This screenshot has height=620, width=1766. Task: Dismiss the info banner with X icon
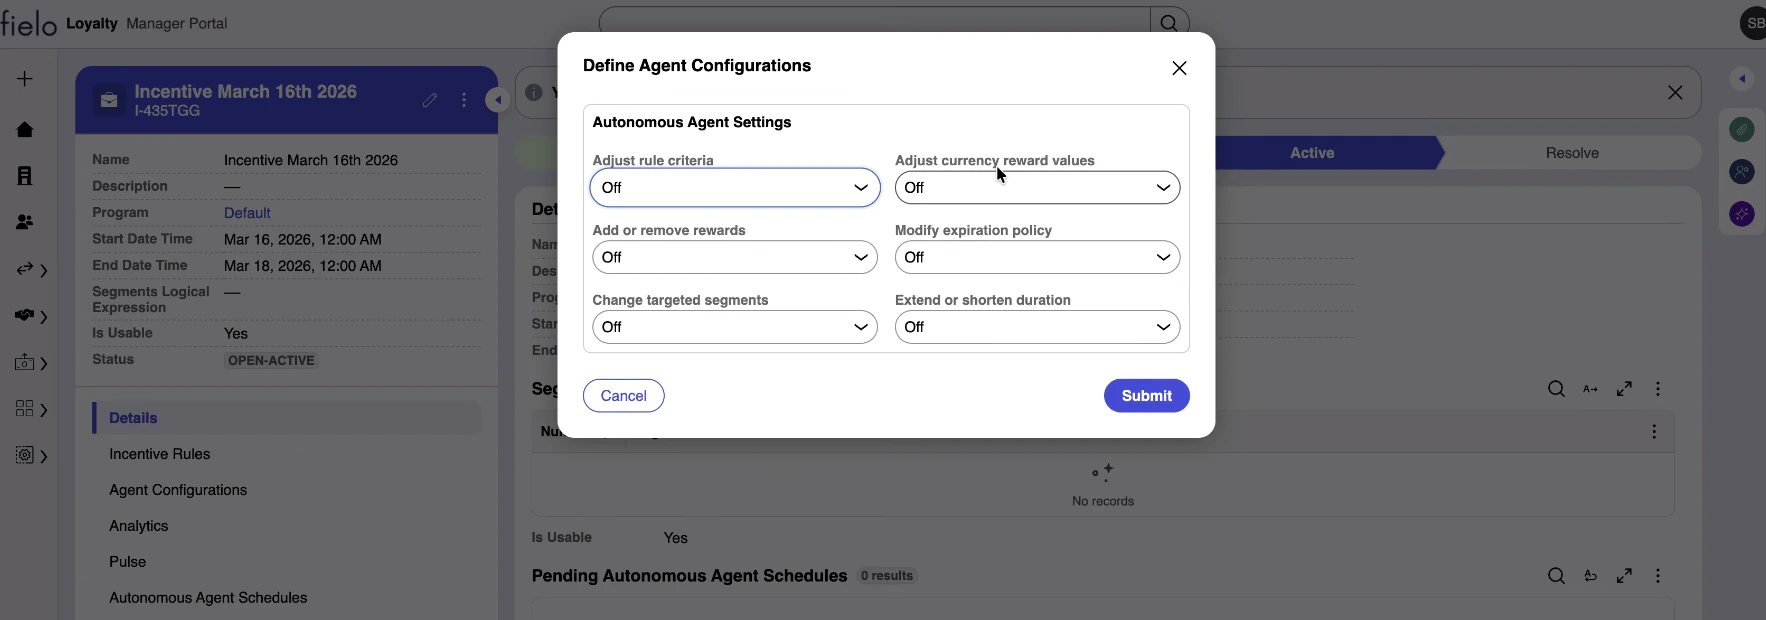tap(1675, 92)
